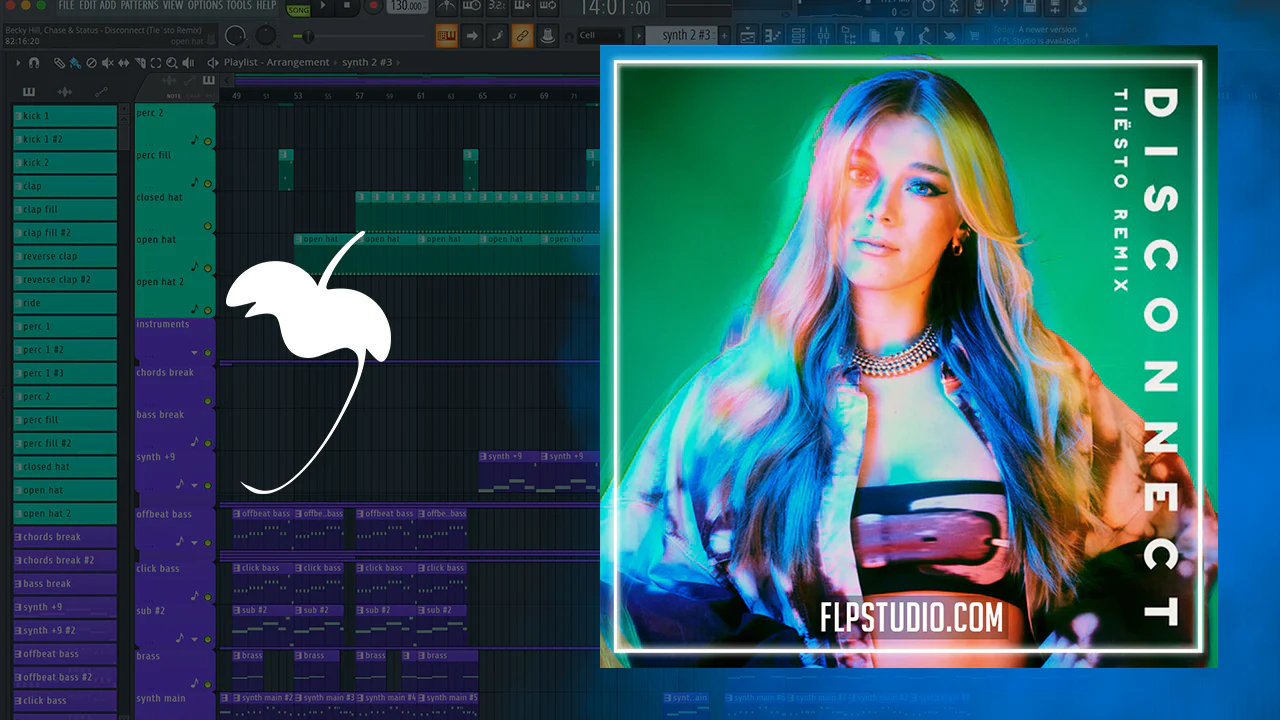
Task: Toggle the playlist magnet snap icon
Action: coord(34,62)
